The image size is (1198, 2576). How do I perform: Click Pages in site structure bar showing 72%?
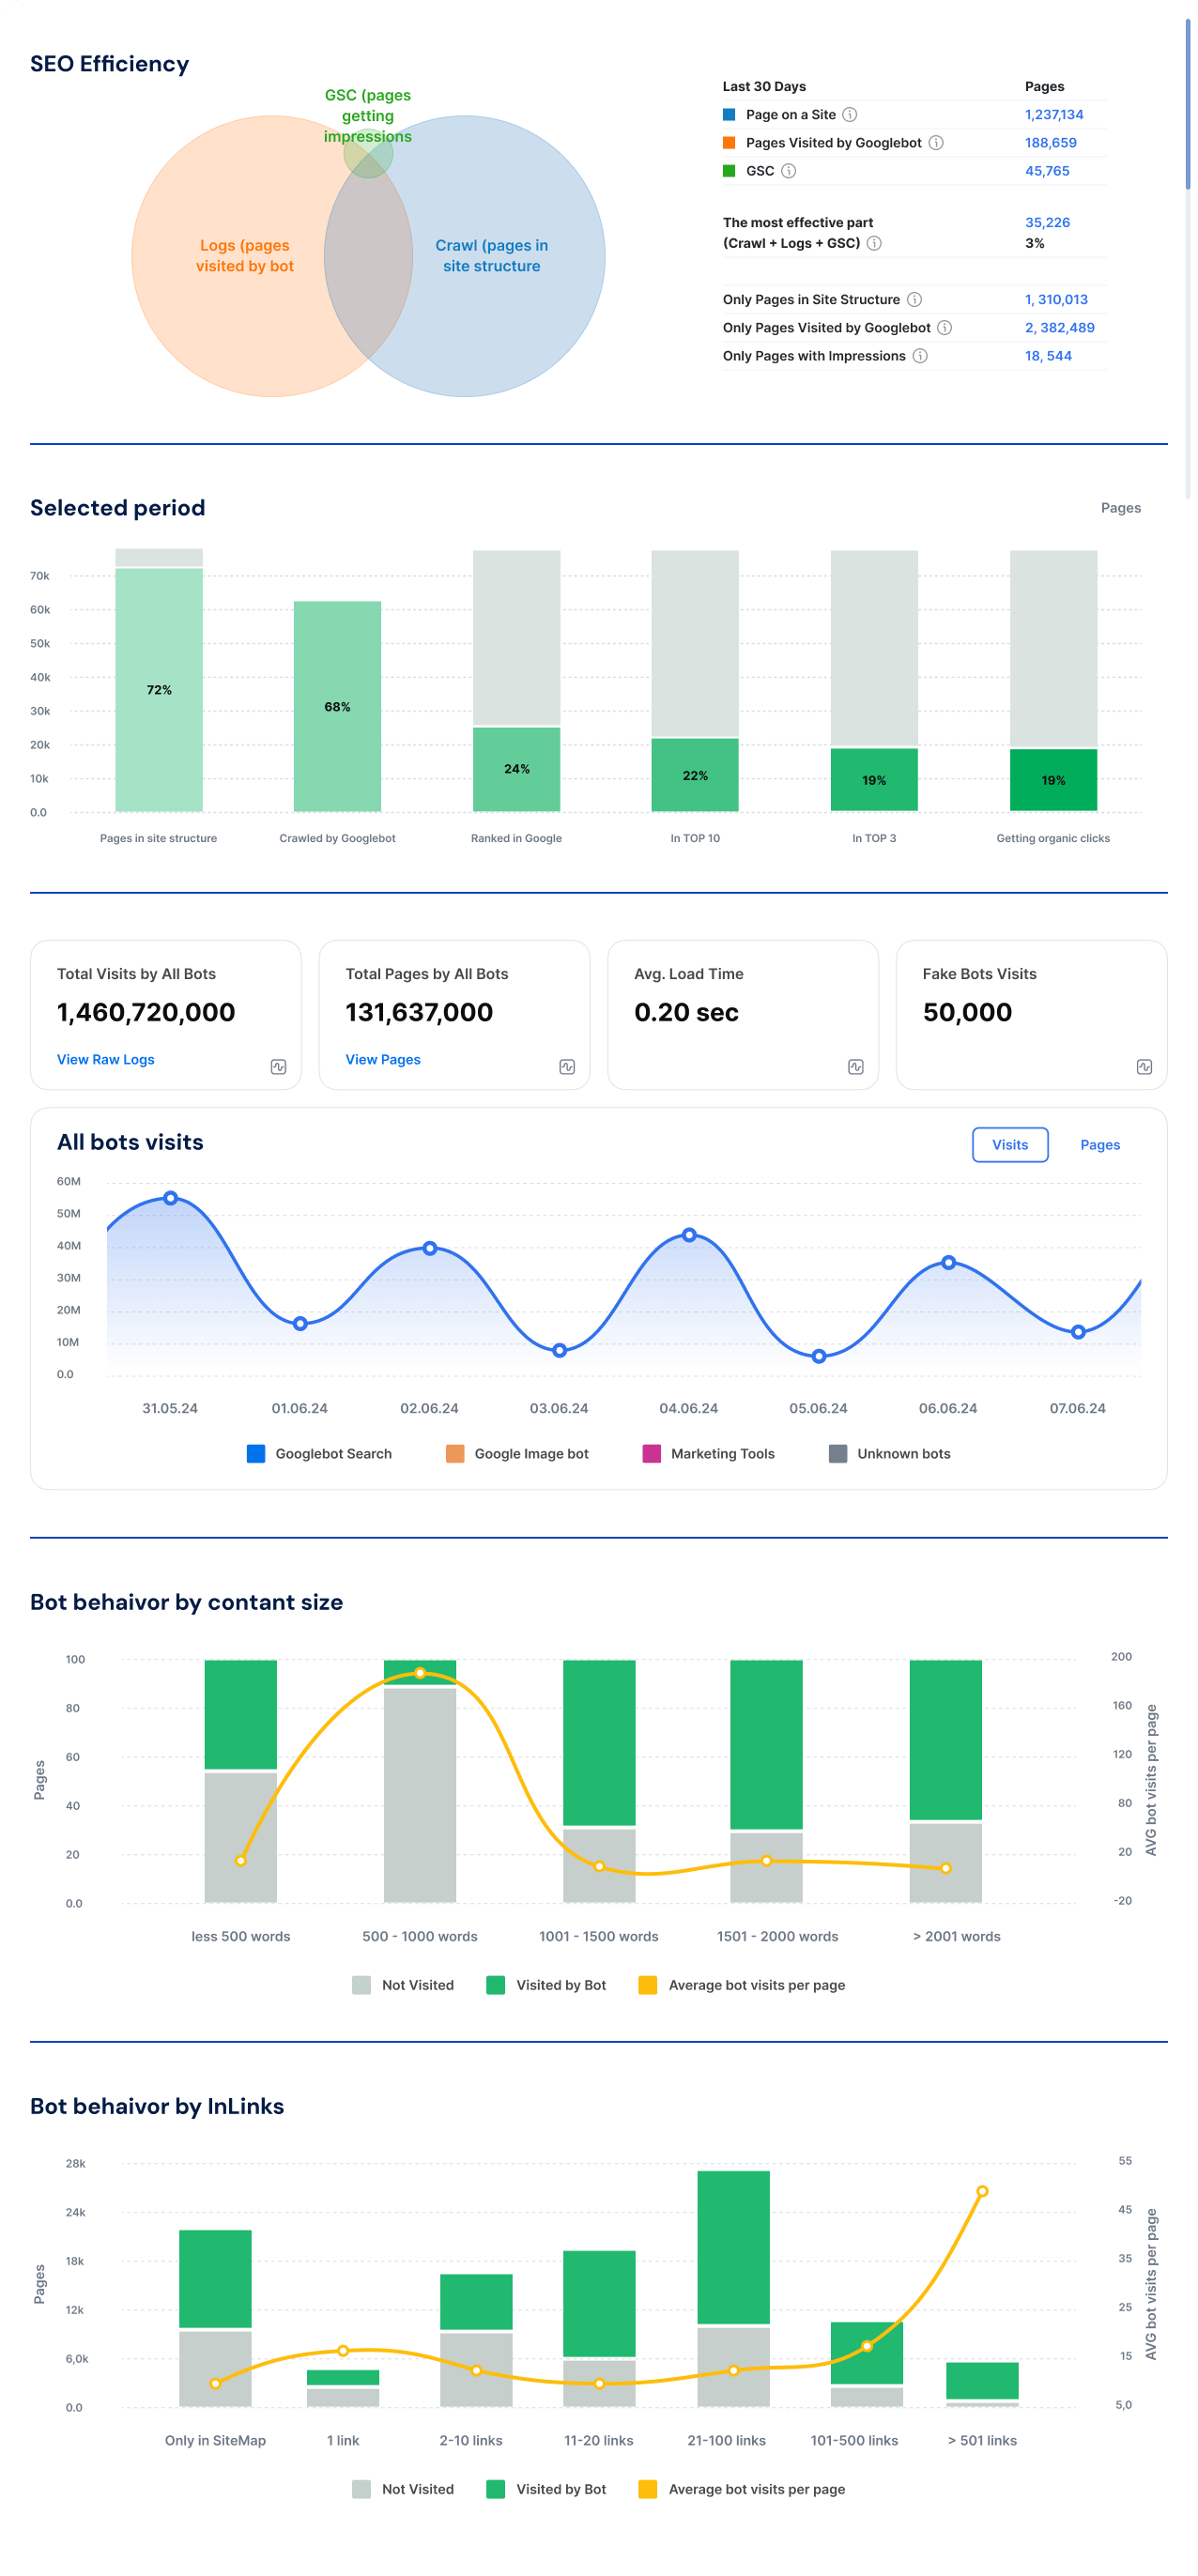tap(159, 690)
